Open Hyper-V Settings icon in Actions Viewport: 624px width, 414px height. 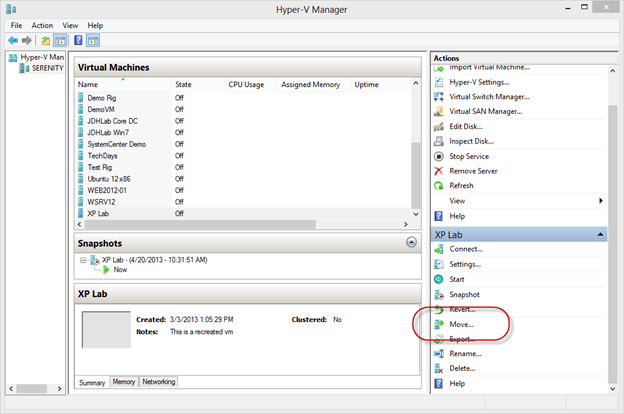(x=439, y=82)
